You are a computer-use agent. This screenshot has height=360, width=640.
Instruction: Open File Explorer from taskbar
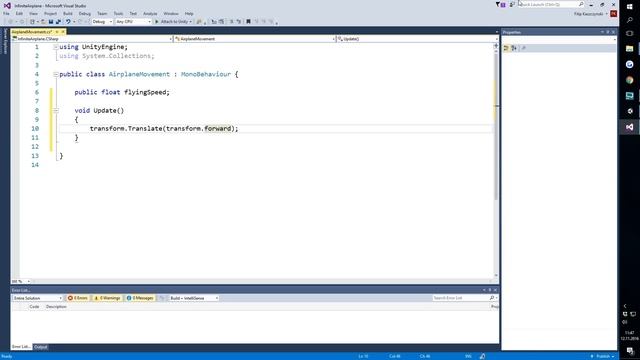pyautogui.click(x=629, y=49)
